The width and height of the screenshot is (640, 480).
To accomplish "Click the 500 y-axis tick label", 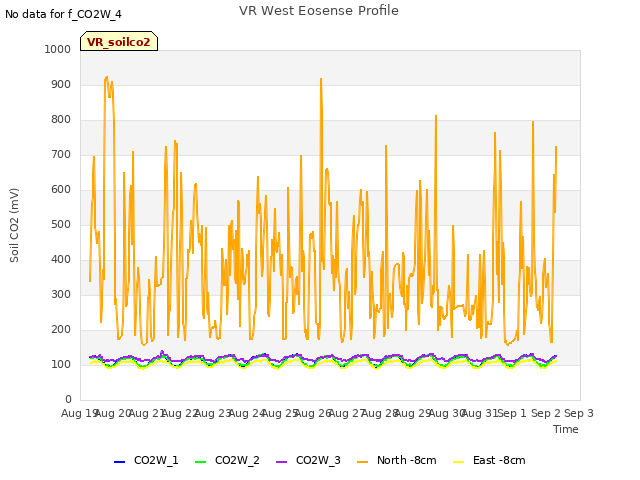I will point(61,224).
